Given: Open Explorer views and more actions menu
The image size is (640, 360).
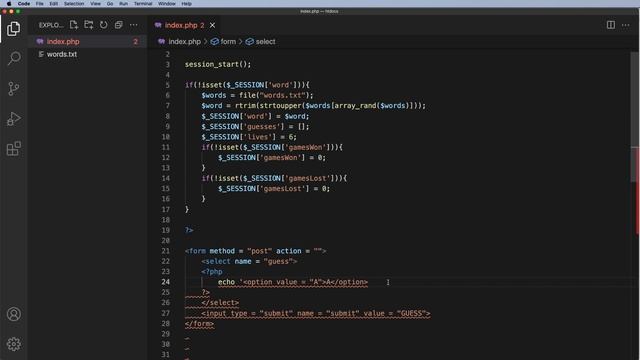Looking at the screenshot, I should [133, 25].
